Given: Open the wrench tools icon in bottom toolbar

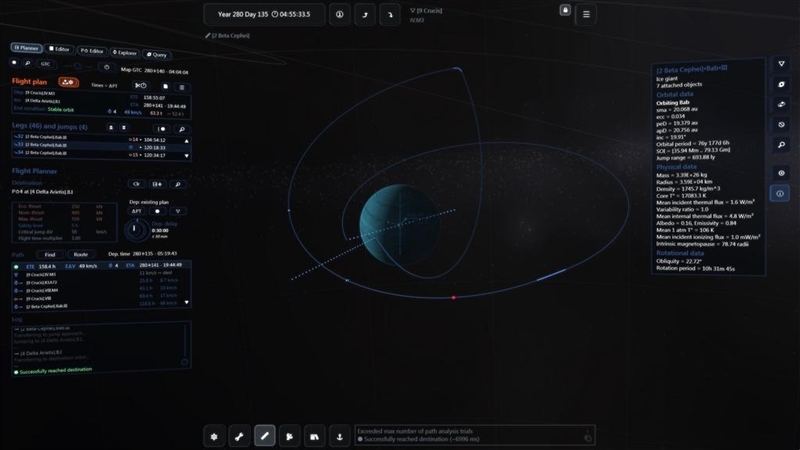Looking at the screenshot, I should click(x=239, y=436).
